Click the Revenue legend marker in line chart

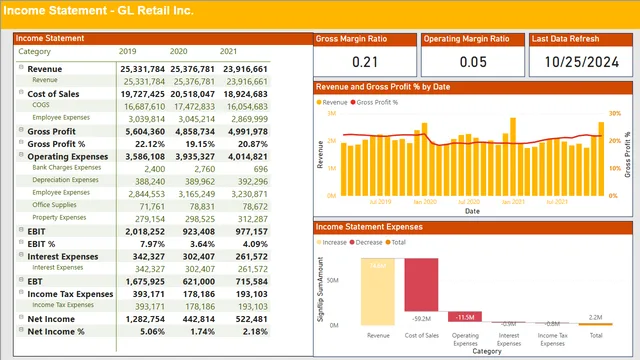(x=319, y=102)
